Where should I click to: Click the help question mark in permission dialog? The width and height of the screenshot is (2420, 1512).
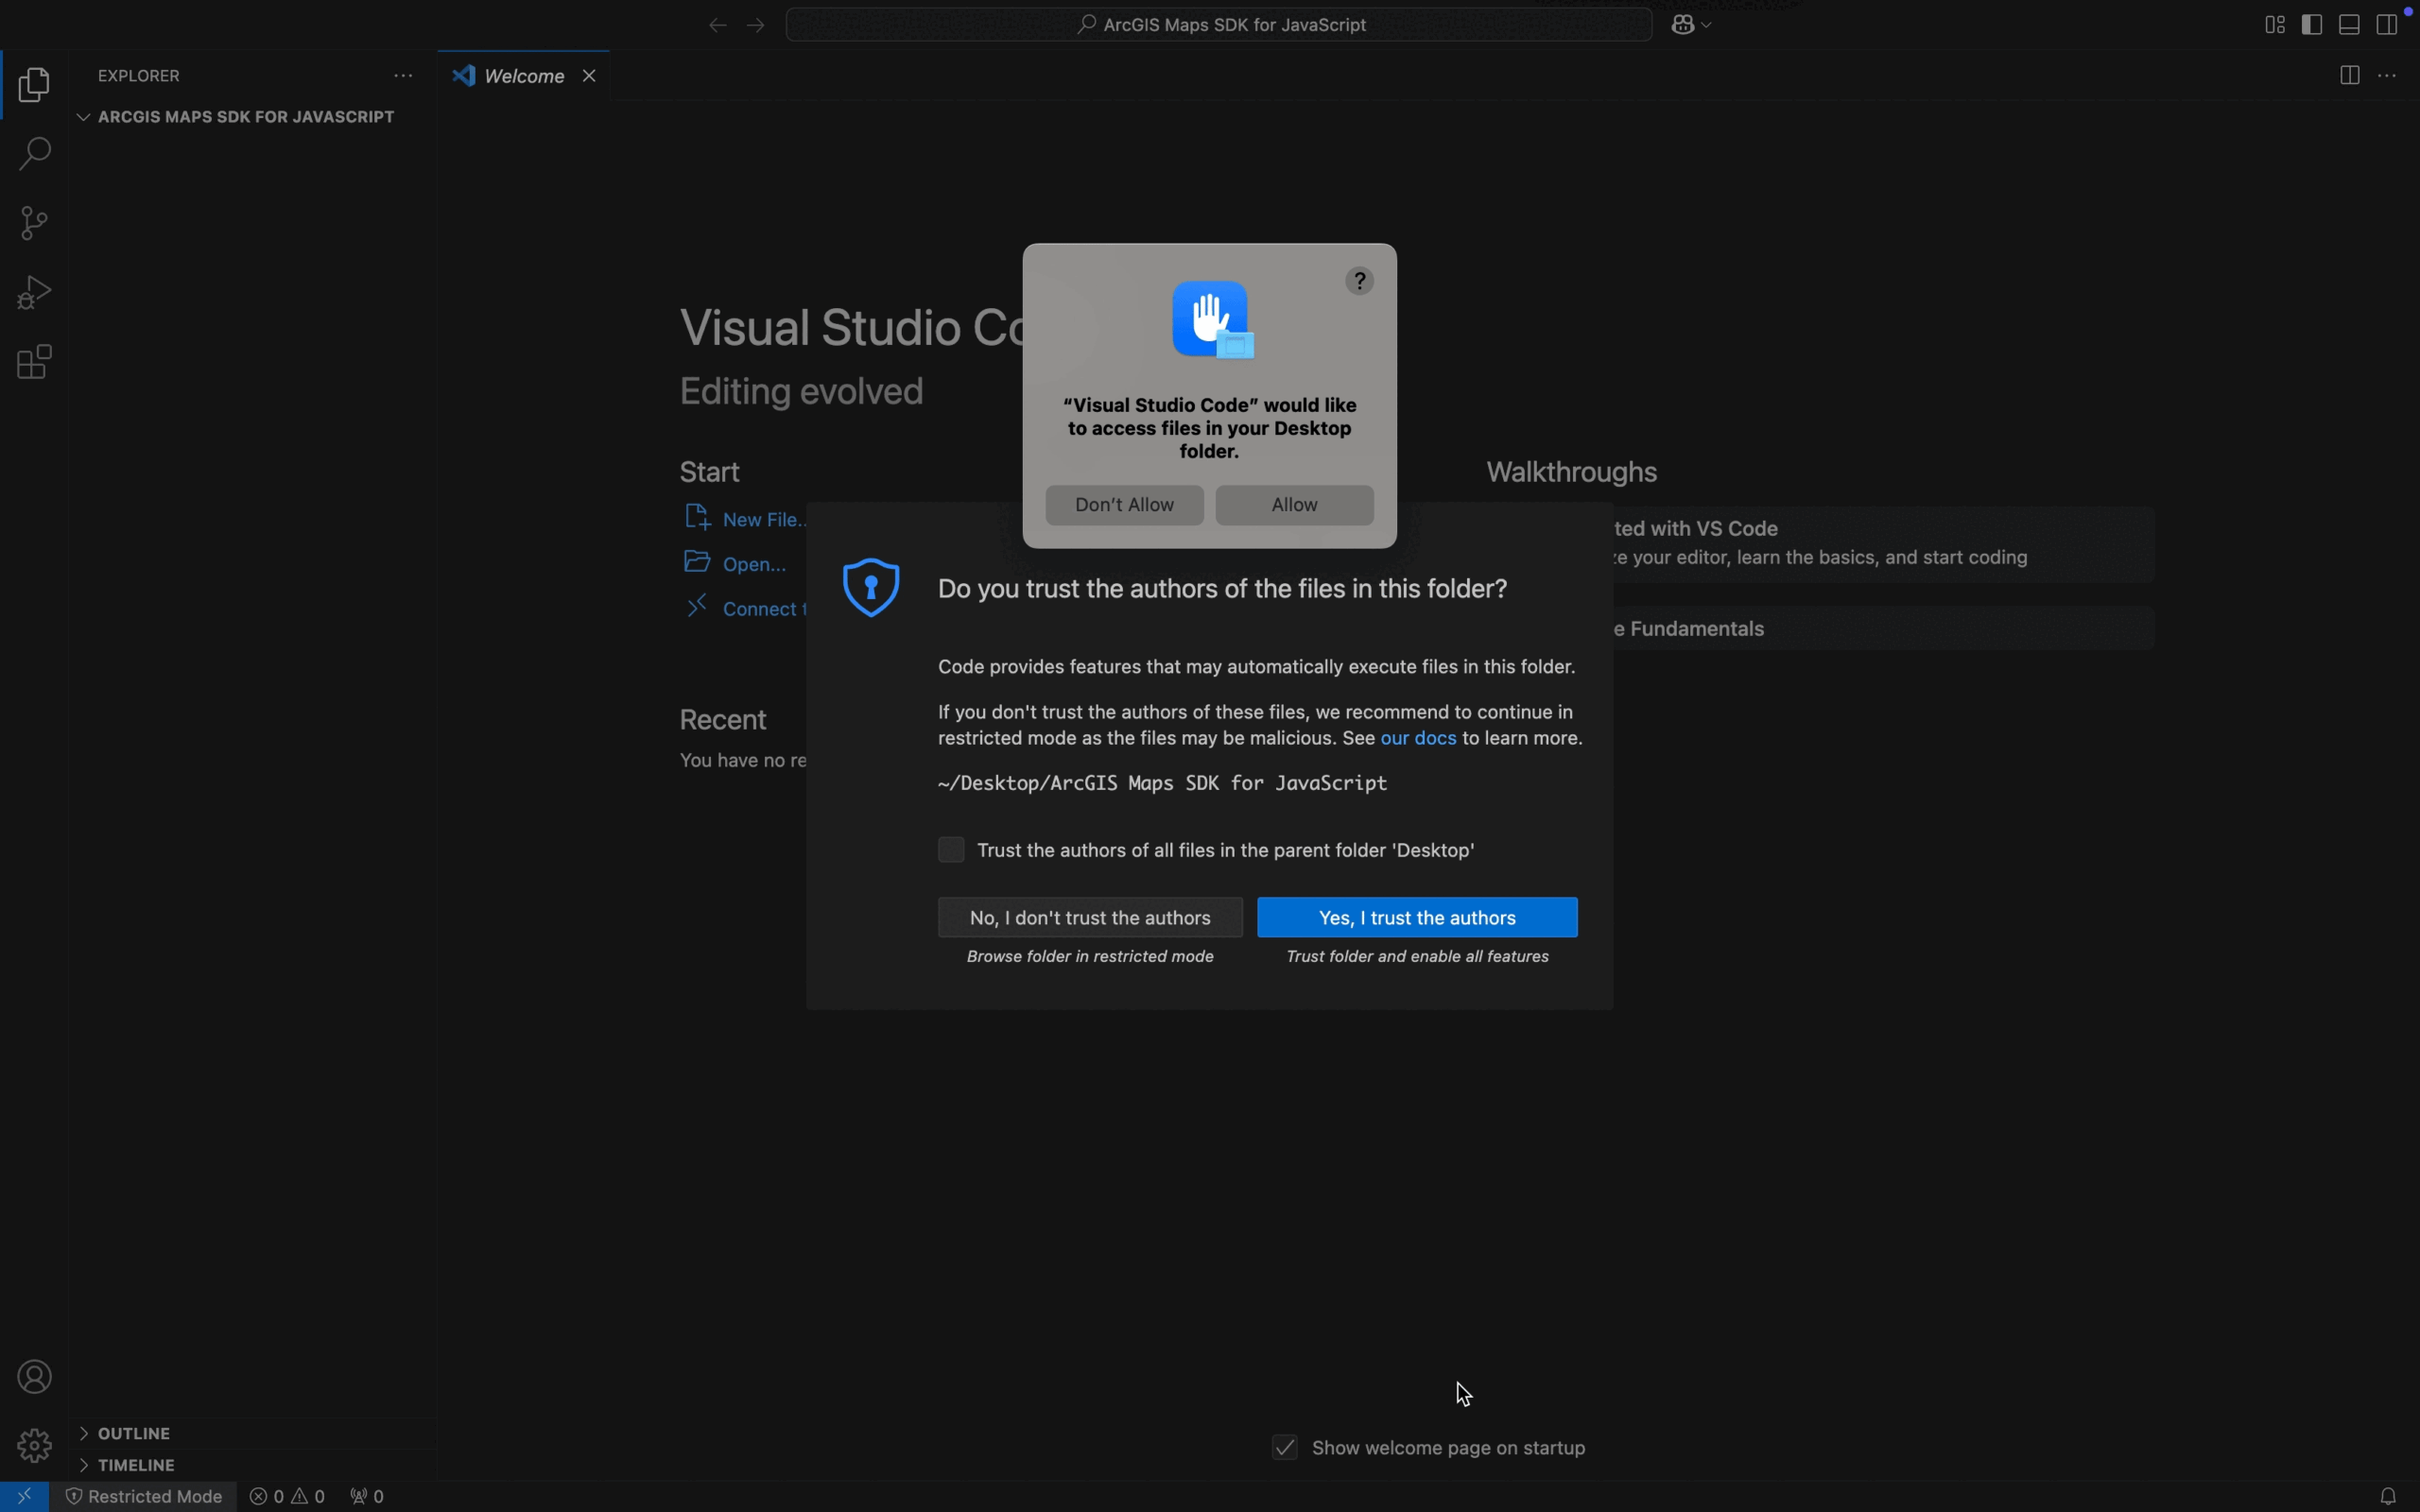click(x=1360, y=282)
